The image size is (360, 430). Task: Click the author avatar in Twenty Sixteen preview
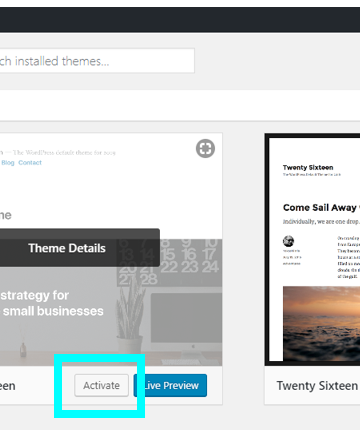click(288, 241)
